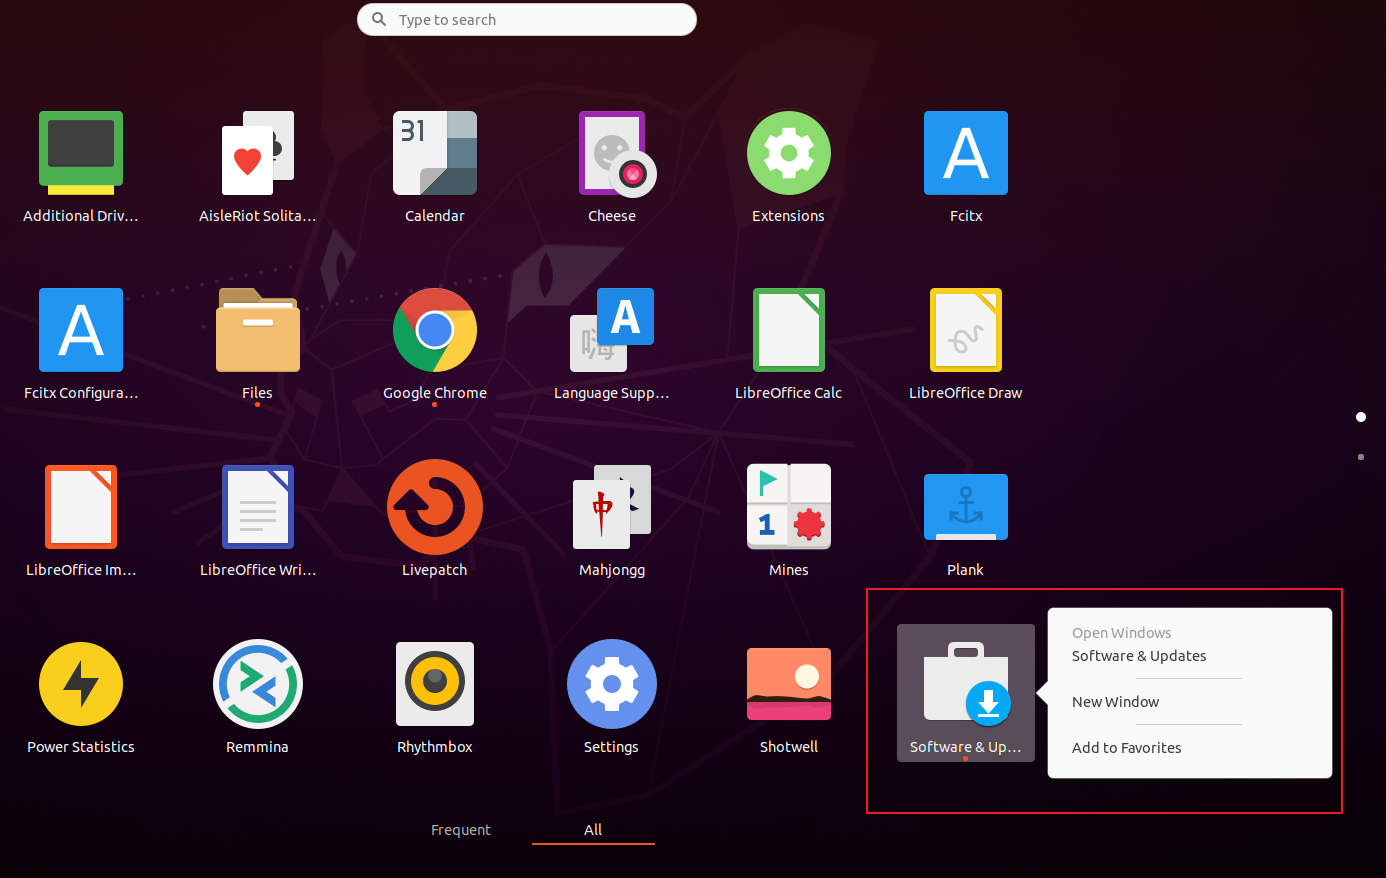The image size is (1386, 878).
Task: Launch AisleRiot Solitaire
Action: point(258,153)
